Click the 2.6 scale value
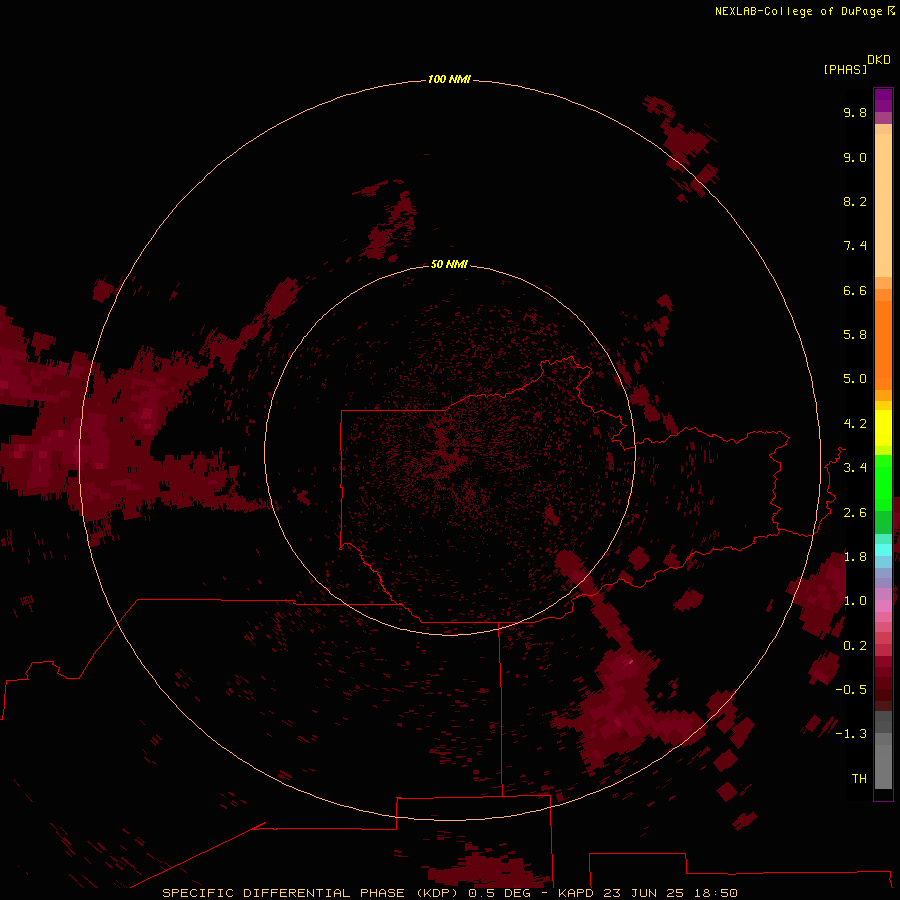Screen dimensions: 900x900 [855, 513]
